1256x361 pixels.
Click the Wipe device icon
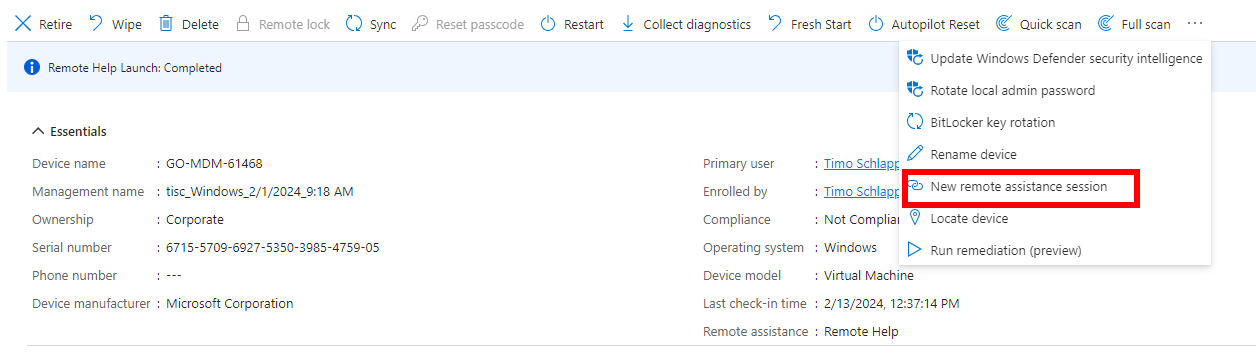(x=96, y=23)
